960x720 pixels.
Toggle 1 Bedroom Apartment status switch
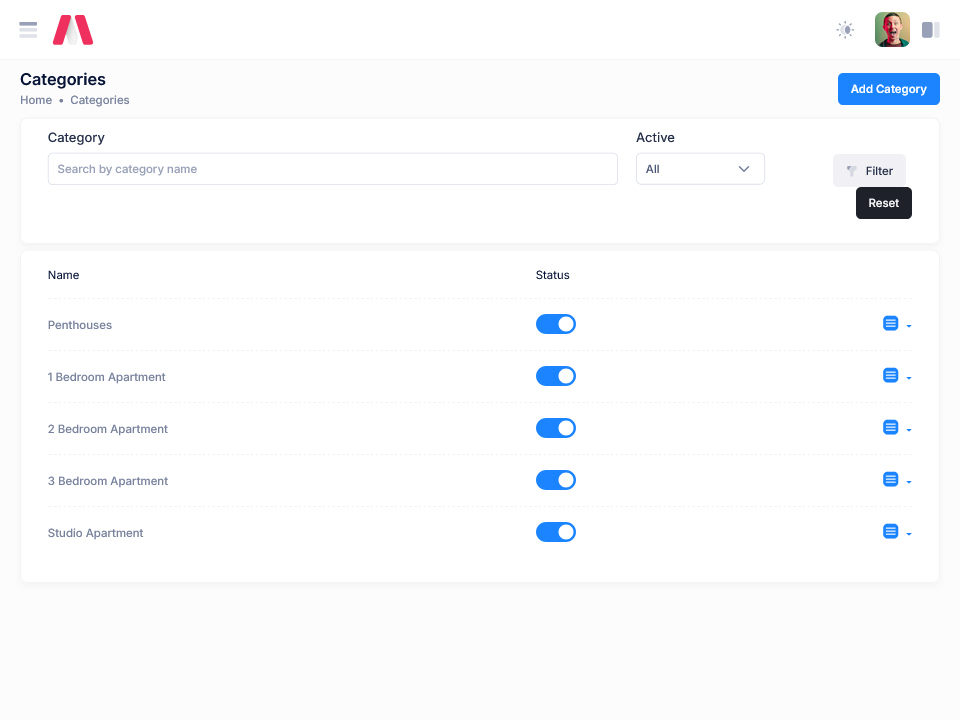tap(556, 376)
